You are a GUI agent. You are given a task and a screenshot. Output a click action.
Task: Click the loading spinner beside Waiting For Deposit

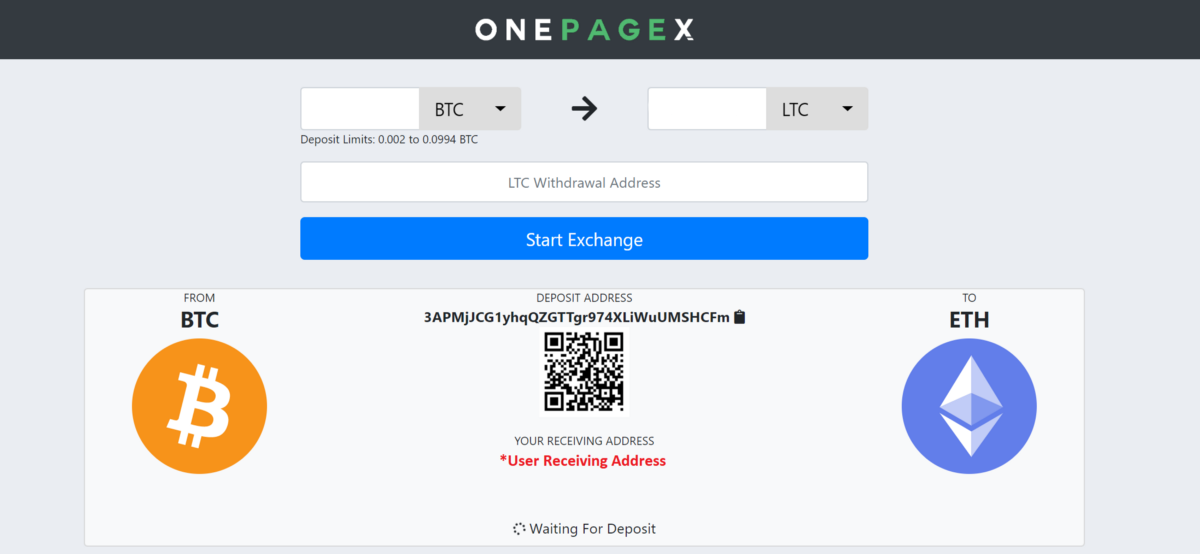click(519, 529)
